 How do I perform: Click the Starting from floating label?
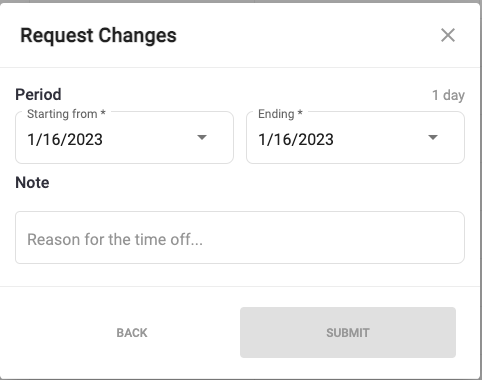(62, 114)
